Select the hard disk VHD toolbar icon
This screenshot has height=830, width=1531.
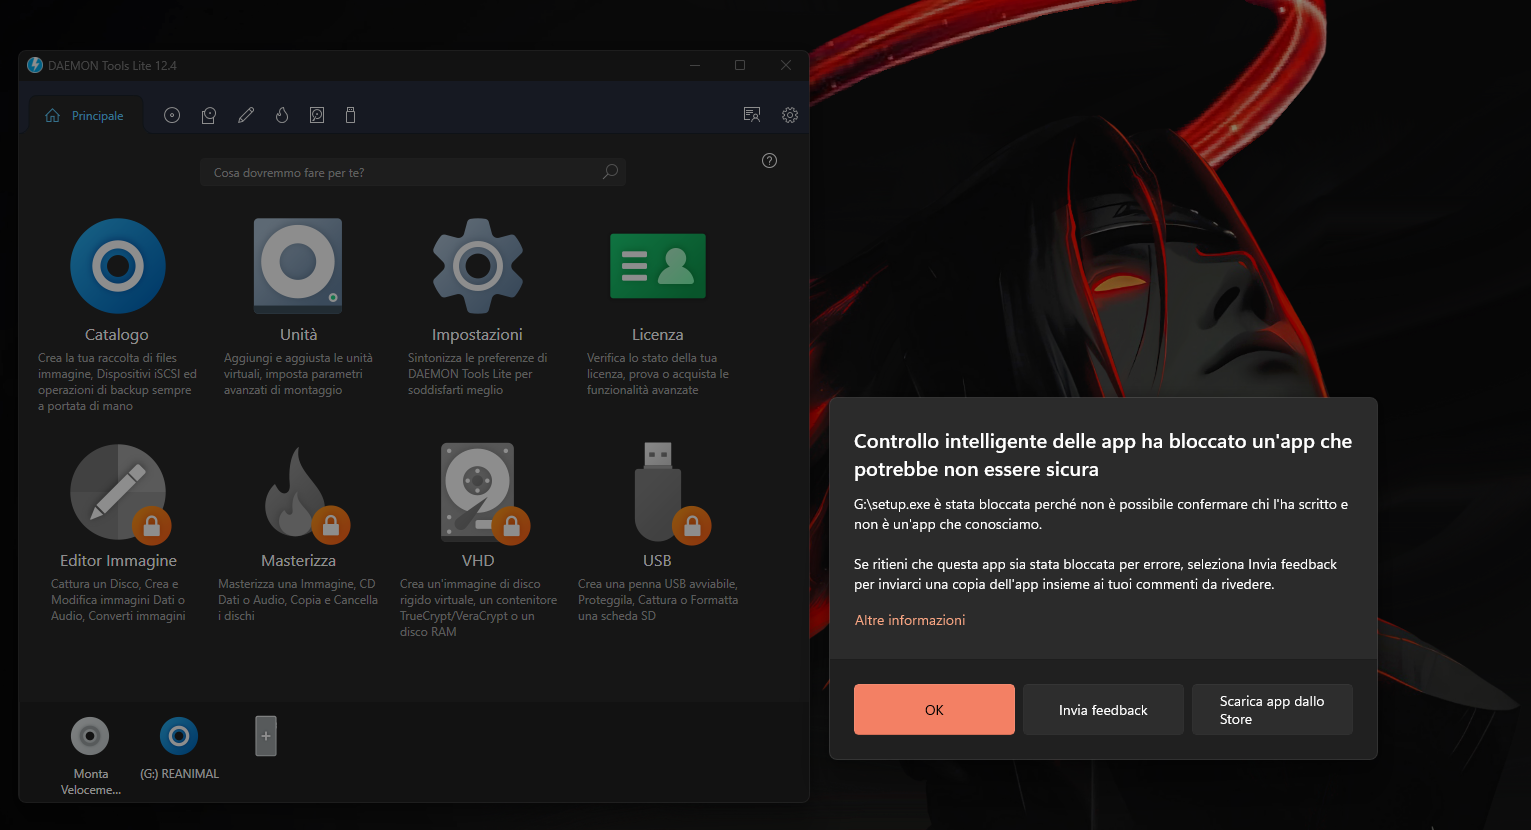[317, 115]
